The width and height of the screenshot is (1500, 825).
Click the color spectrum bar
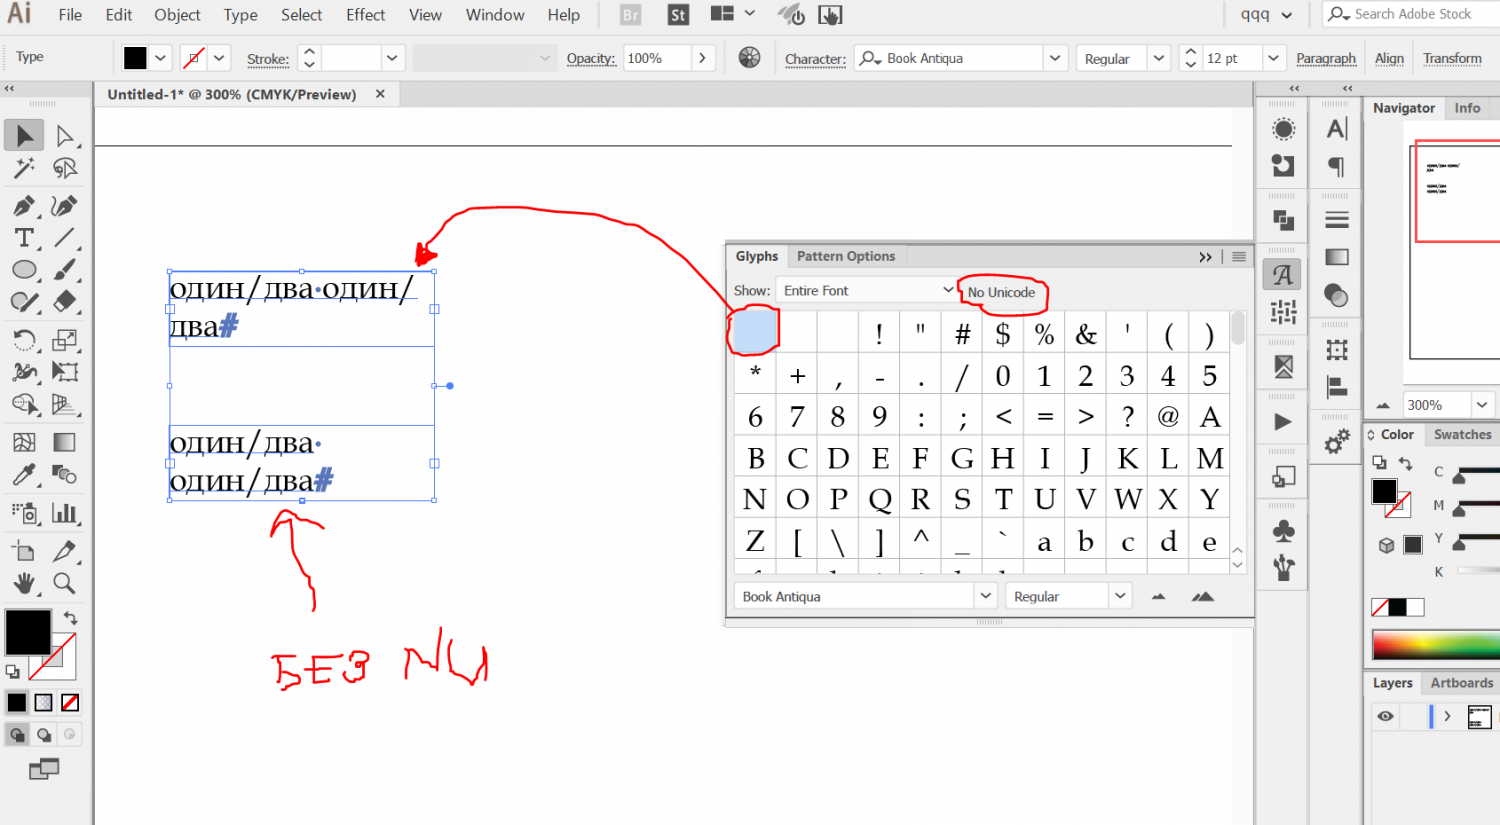[x=1436, y=645]
